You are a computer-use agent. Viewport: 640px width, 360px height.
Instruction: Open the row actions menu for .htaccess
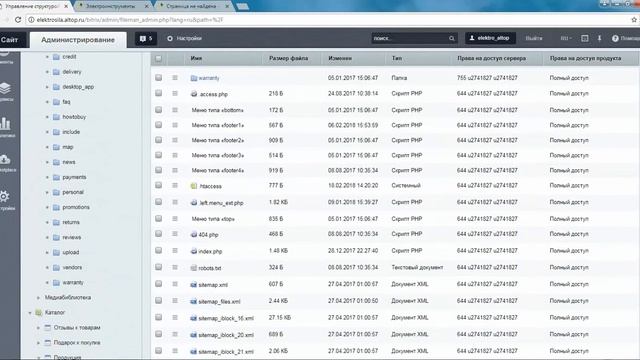click(175, 185)
